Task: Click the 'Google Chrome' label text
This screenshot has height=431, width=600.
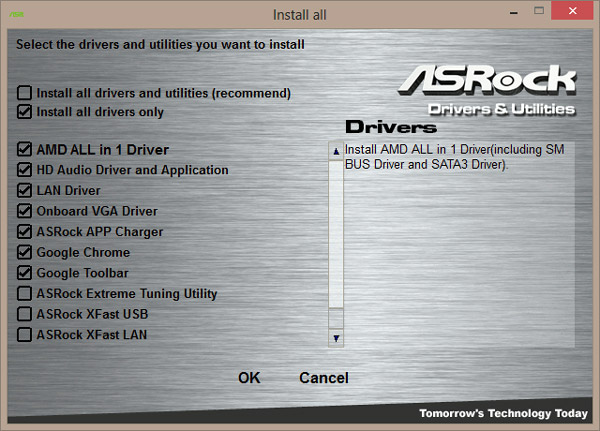Action: coord(83,253)
